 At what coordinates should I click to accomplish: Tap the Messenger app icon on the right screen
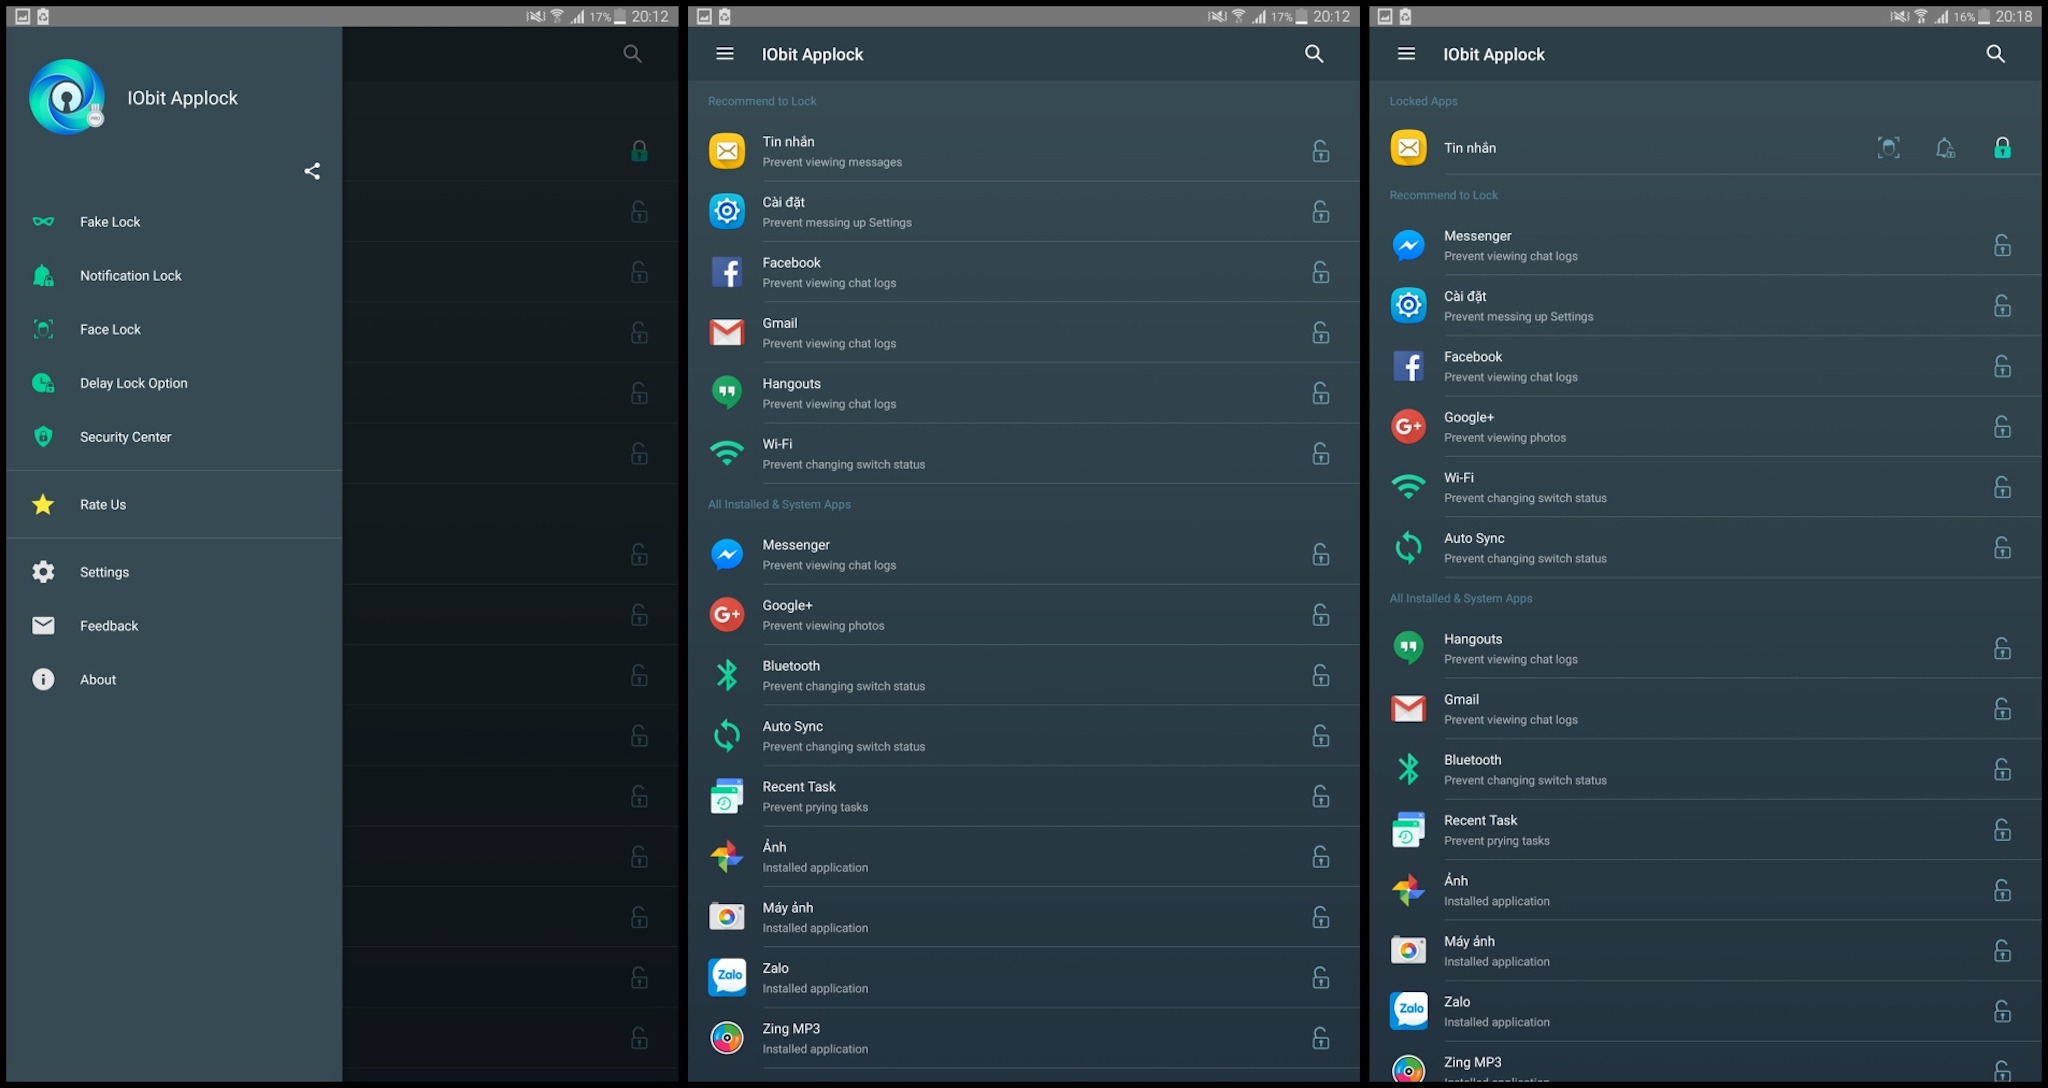(1408, 245)
